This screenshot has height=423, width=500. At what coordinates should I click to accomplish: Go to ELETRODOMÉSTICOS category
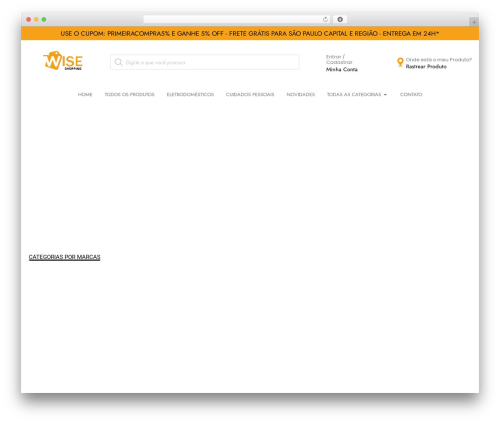(x=190, y=95)
